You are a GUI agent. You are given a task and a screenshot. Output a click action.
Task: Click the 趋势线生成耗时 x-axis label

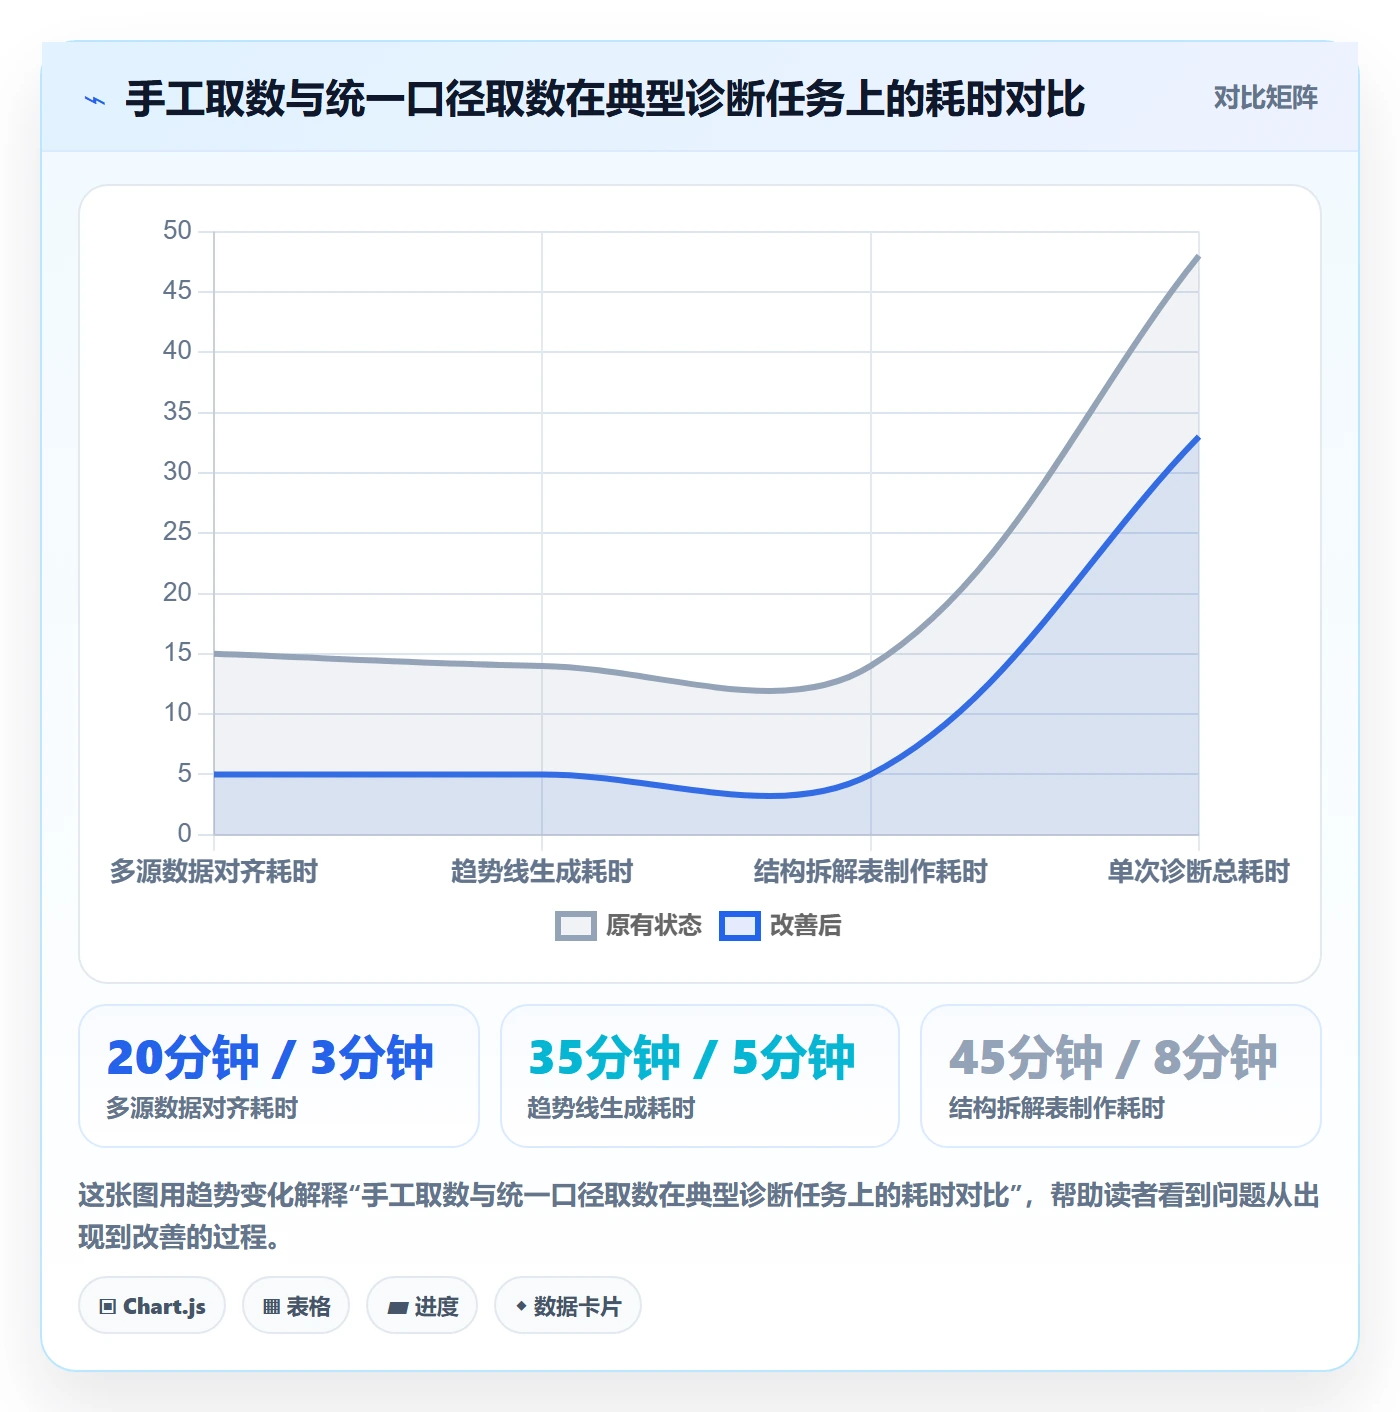(x=542, y=871)
